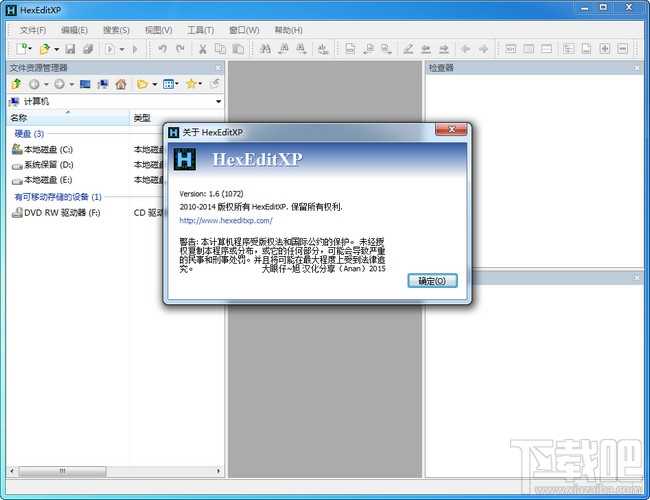Click the previous bookmark arrow icon
Image resolution: width=650 pixels, height=500 pixels.
[426, 49]
